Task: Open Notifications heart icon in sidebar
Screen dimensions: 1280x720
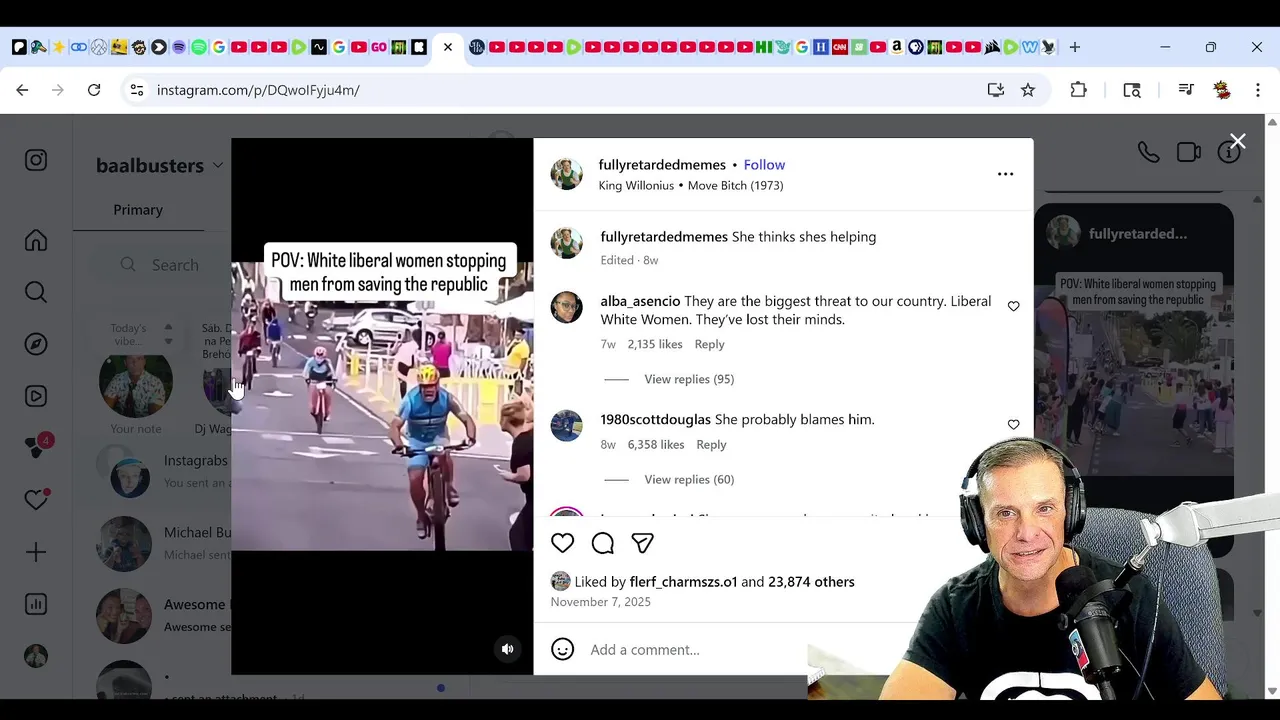Action: pos(36,500)
